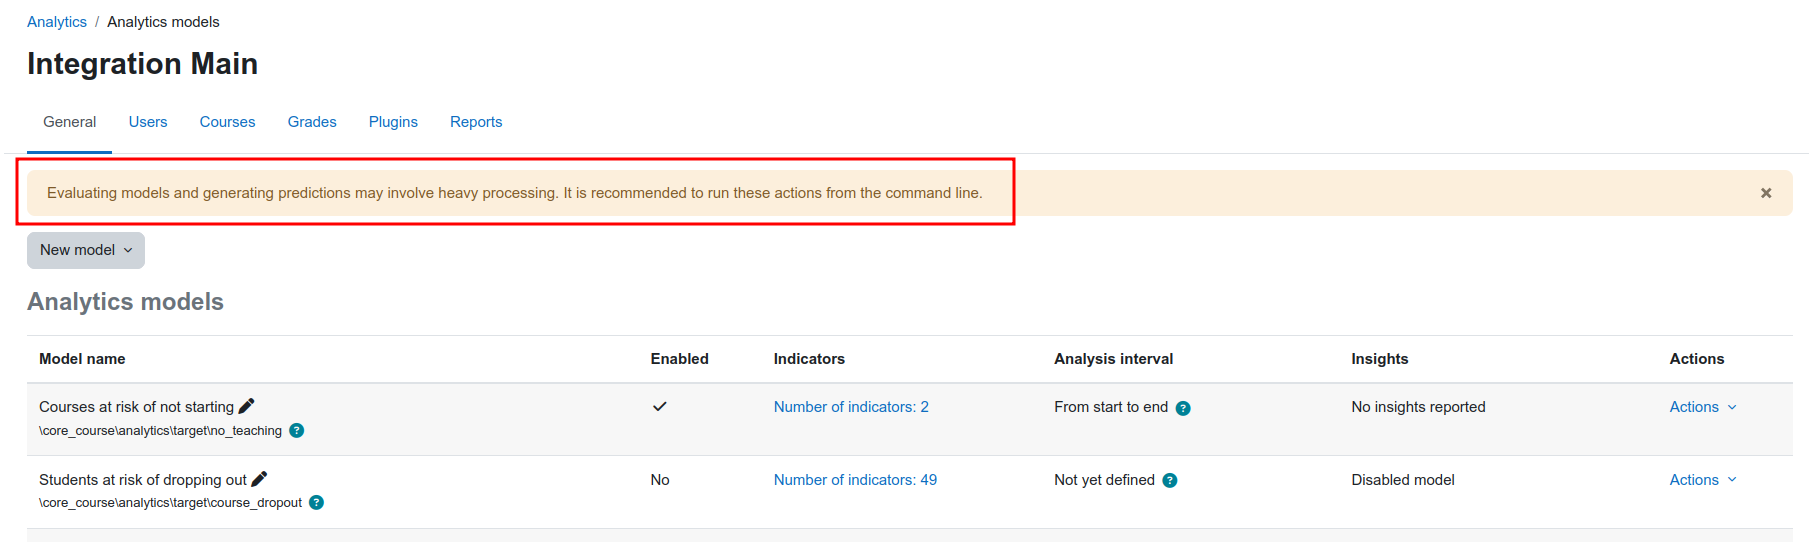Image resolution: width=1809 pixels, height=542 pixels.
Task: Click the enabled checkmark for not starting model
Action: point(660,407)
